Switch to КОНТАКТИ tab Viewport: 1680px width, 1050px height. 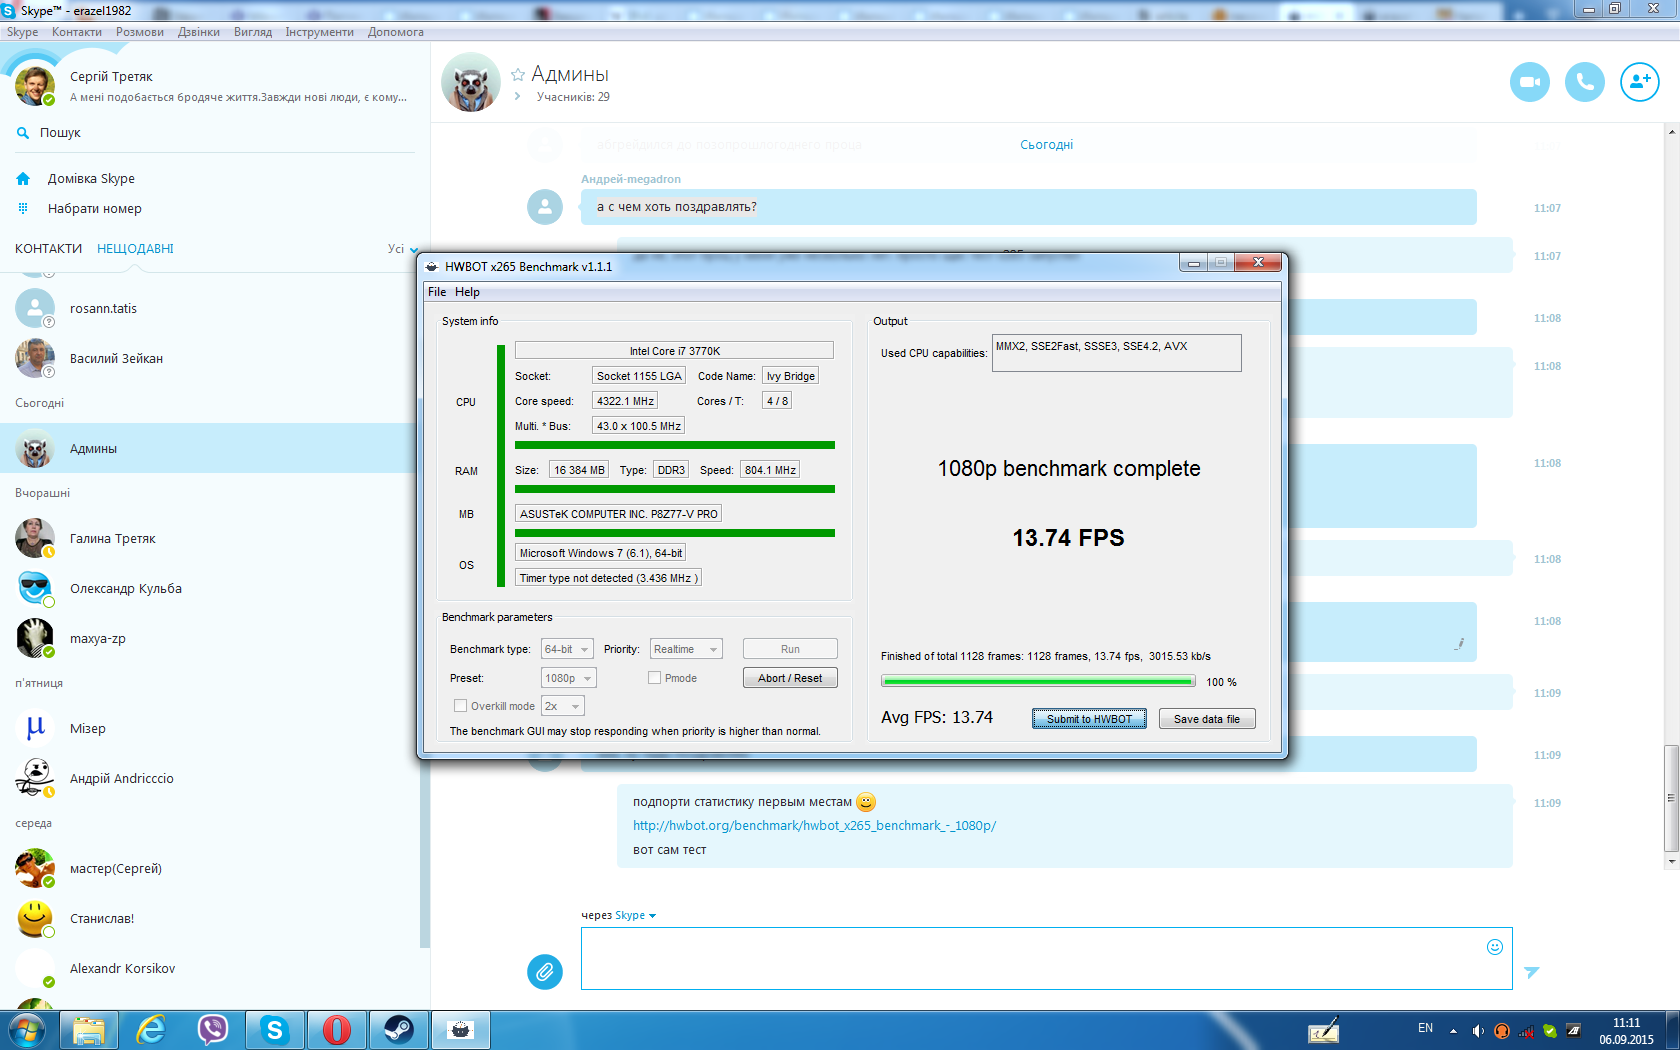coord(48,249)
